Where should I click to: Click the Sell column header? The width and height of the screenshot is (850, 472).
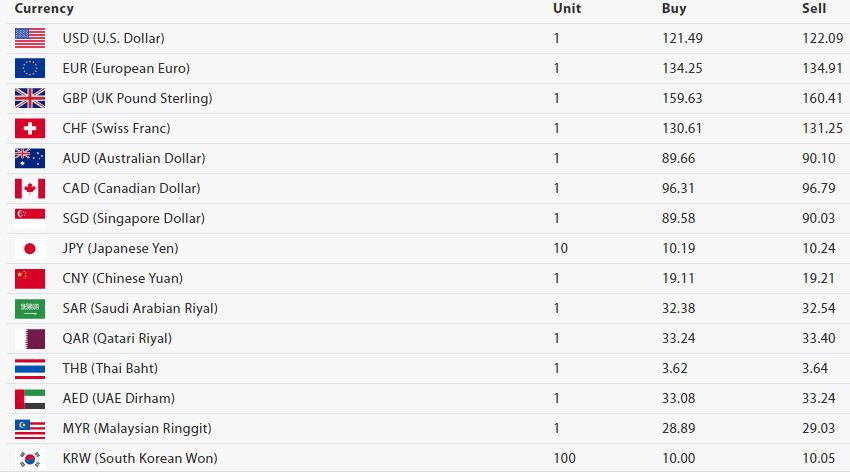point(814,9)
